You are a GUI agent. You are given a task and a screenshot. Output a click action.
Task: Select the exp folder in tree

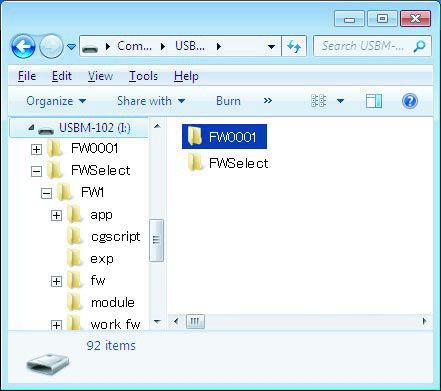[x=102, y=259]
